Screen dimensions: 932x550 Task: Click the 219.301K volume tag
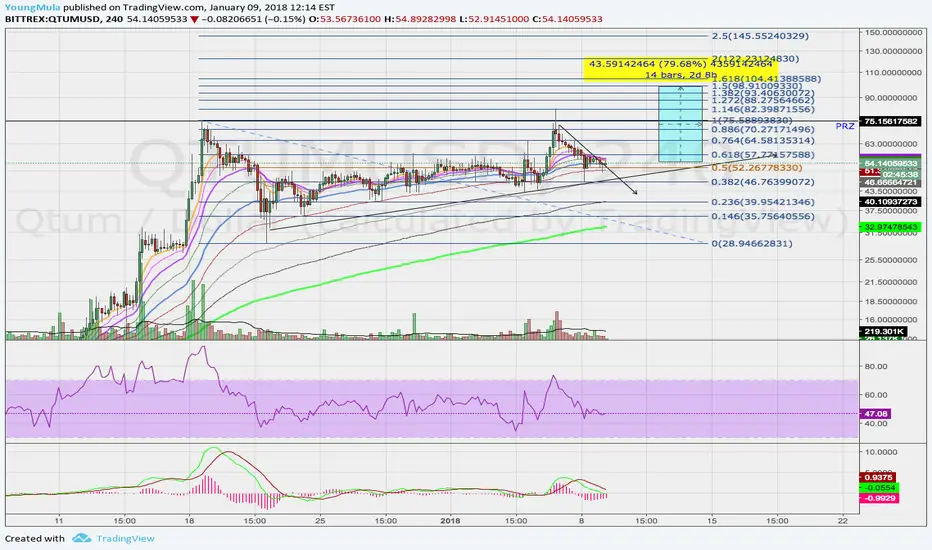[x=883, y=331]
